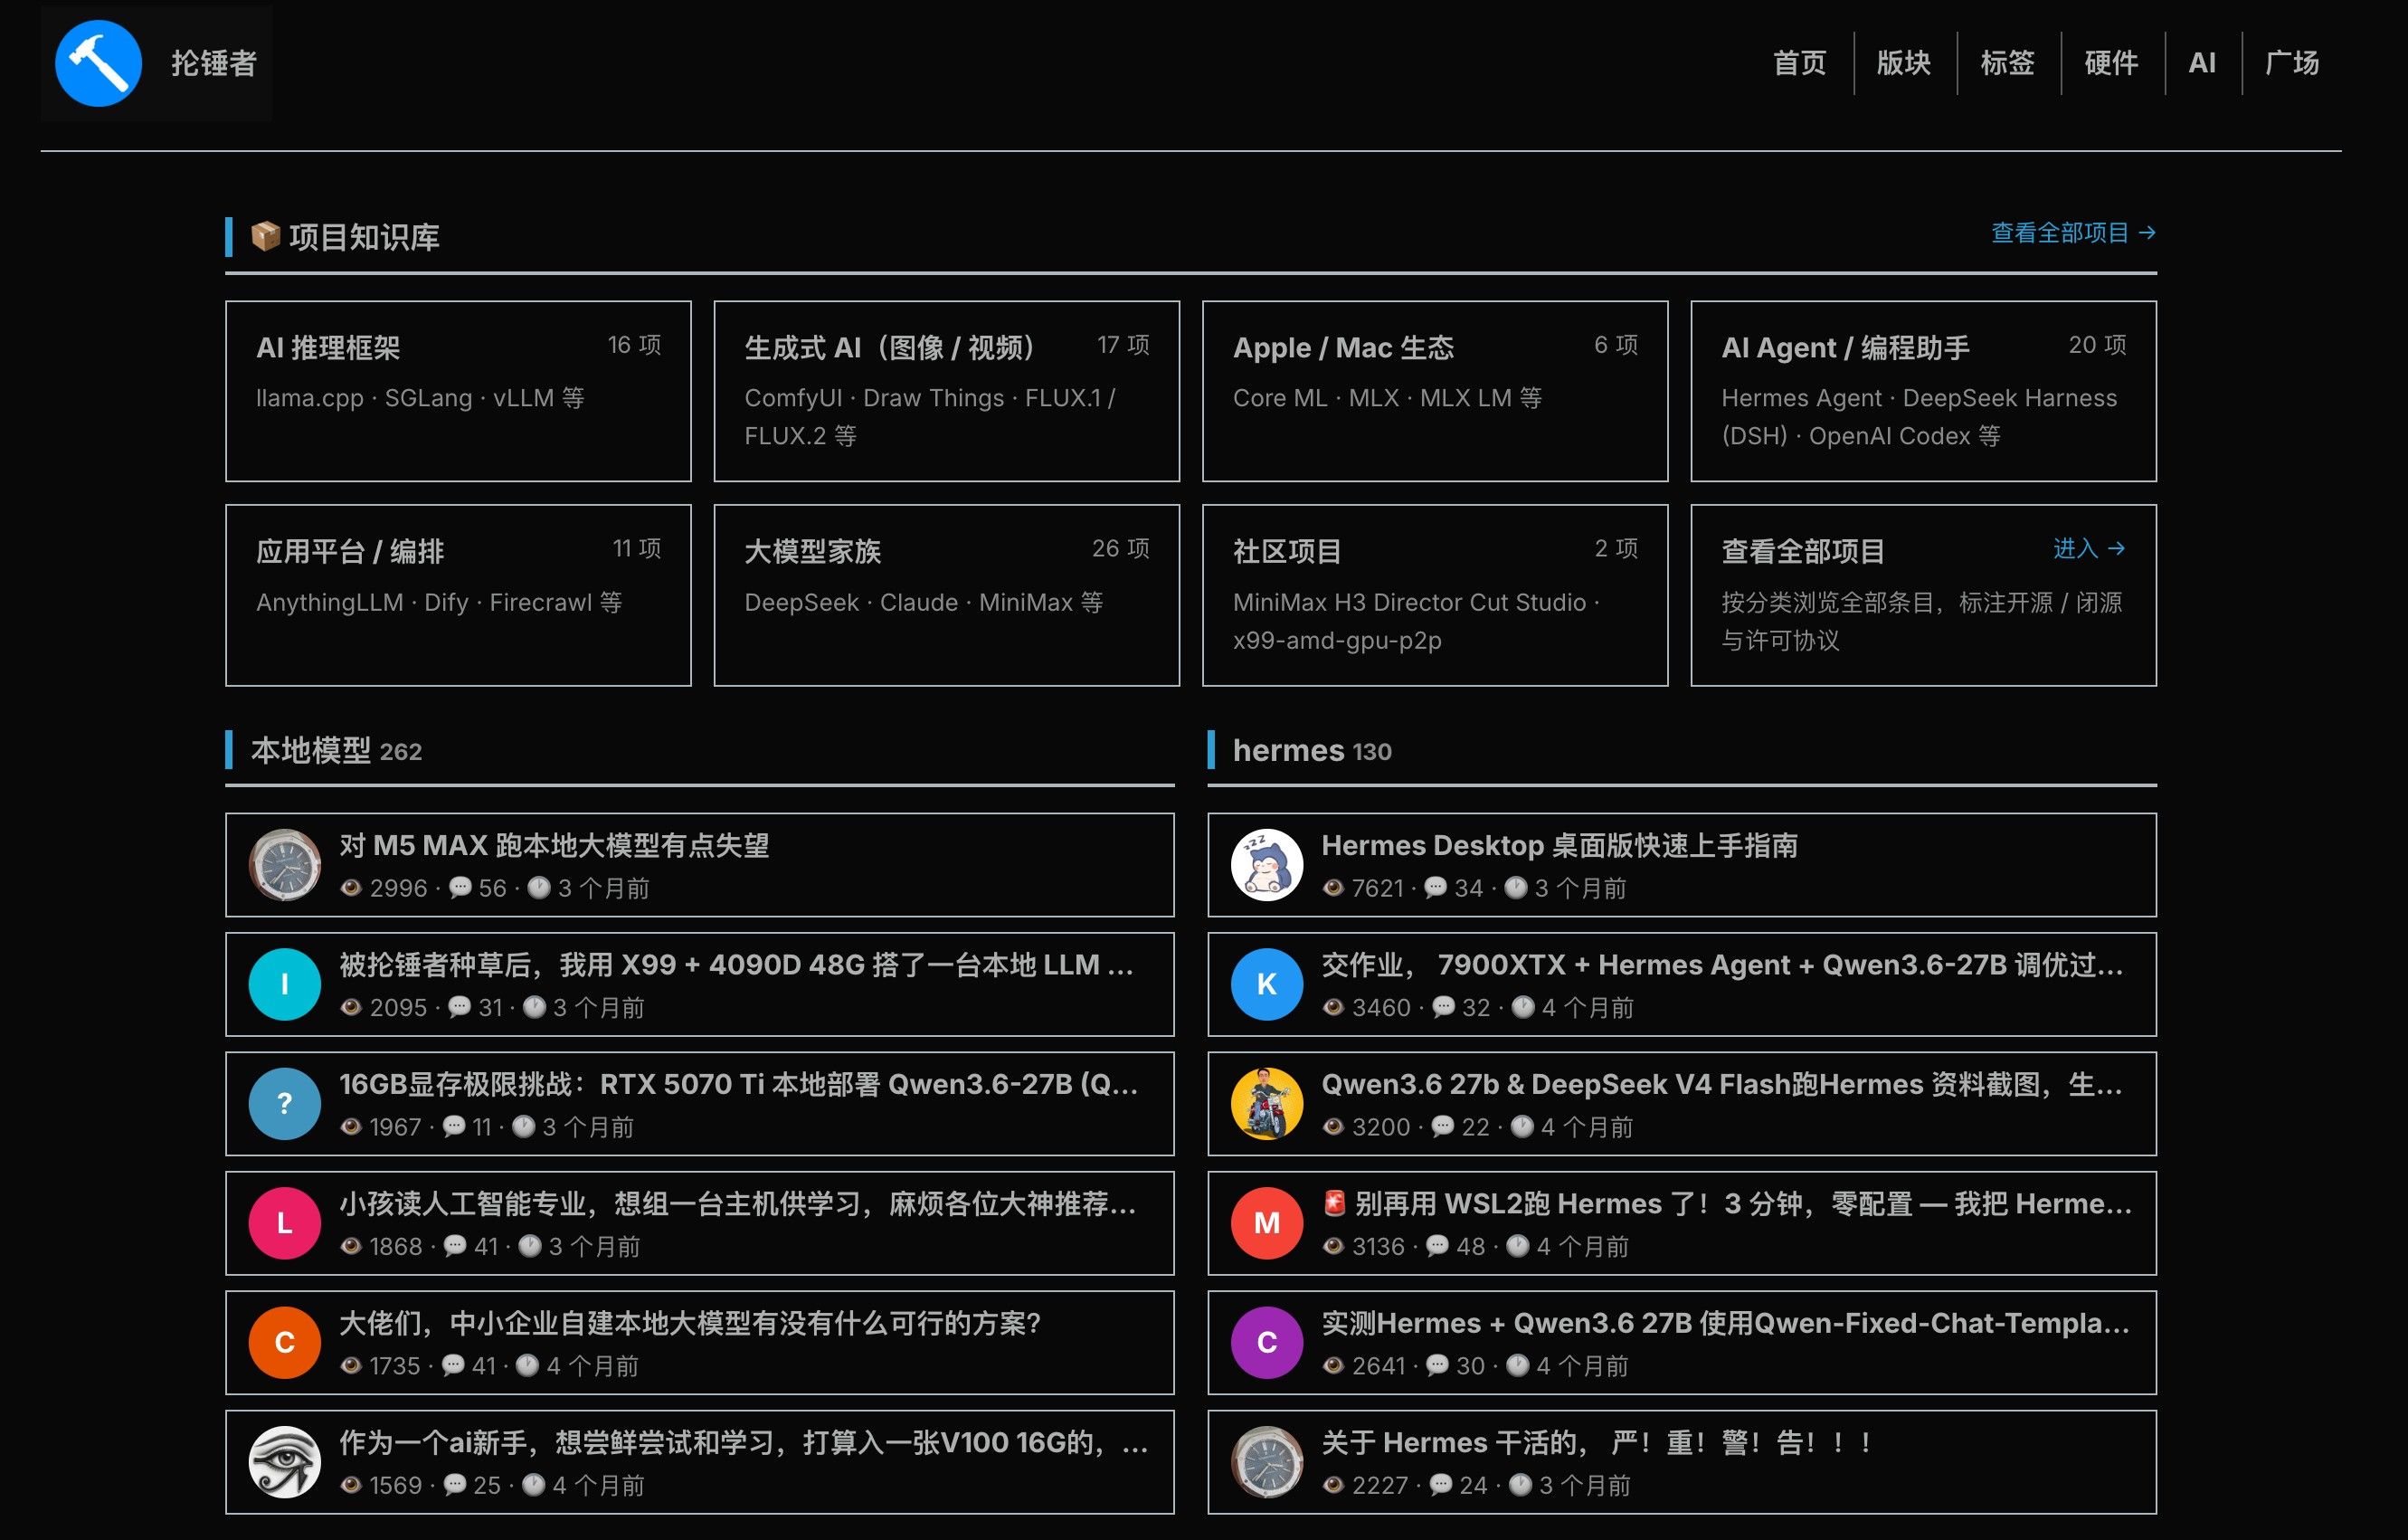
Task: Click the red M avatar on WSL2 post
Action: point(1267,1223)
